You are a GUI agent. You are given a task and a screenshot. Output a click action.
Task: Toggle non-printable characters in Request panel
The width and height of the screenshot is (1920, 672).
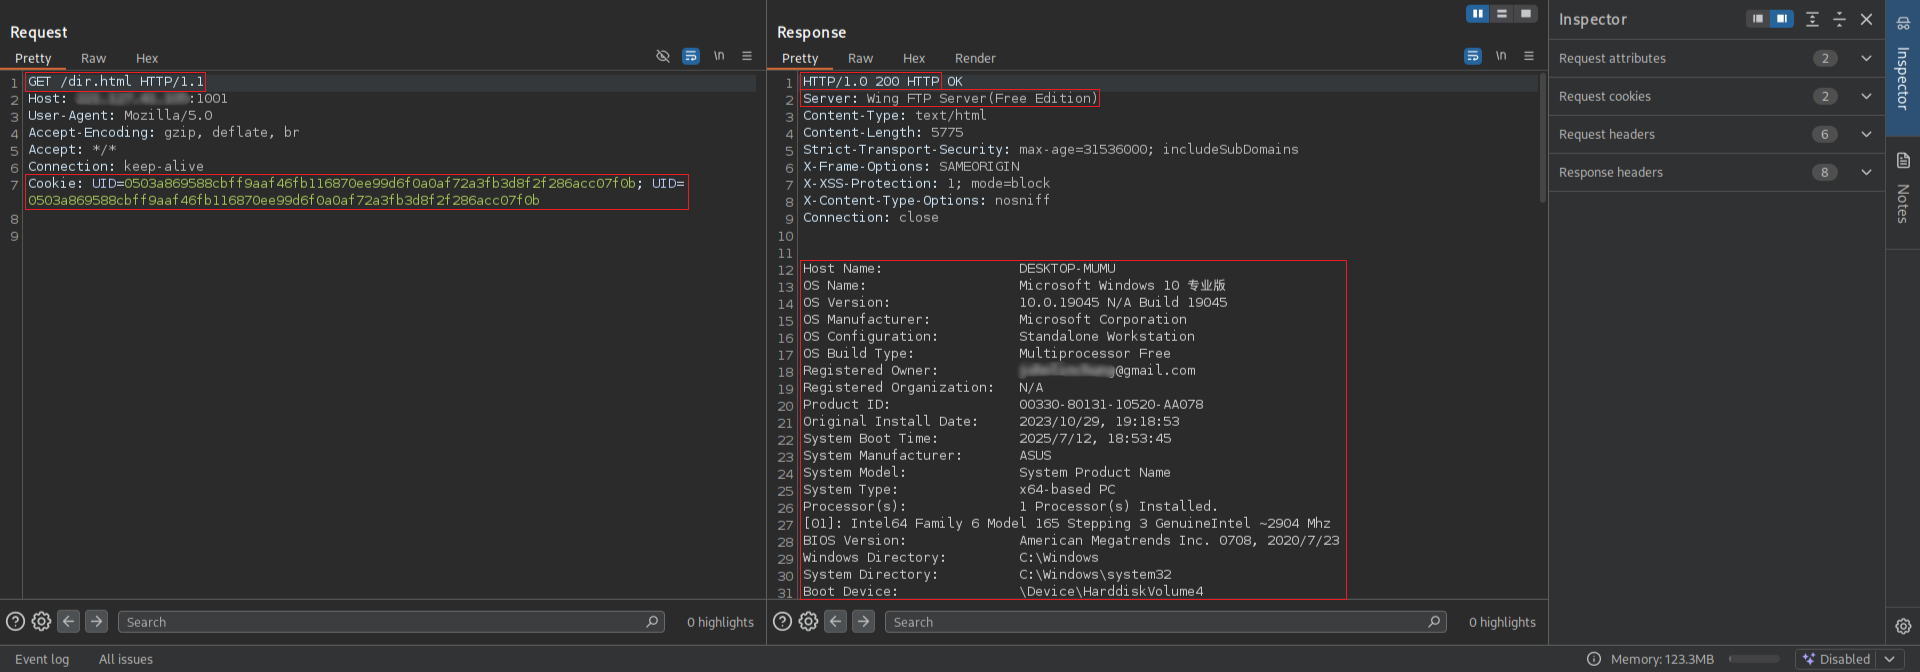tap(719, 56)
